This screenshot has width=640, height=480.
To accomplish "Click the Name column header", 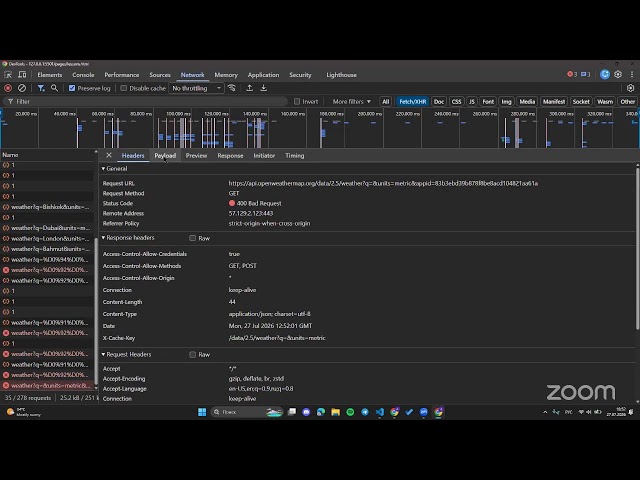I will pyautogui.click(x=47, y=155).
